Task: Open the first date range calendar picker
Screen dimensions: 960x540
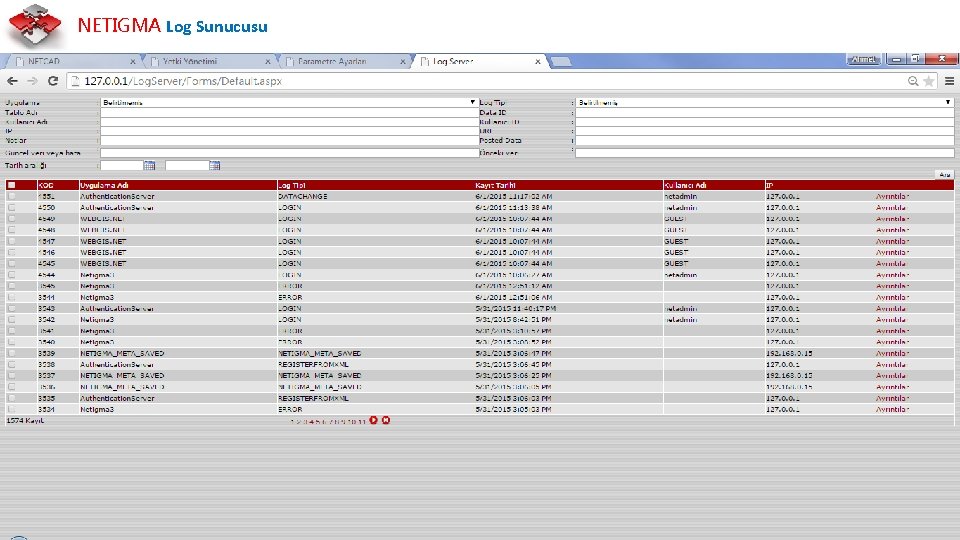Action: click(149, 165)
